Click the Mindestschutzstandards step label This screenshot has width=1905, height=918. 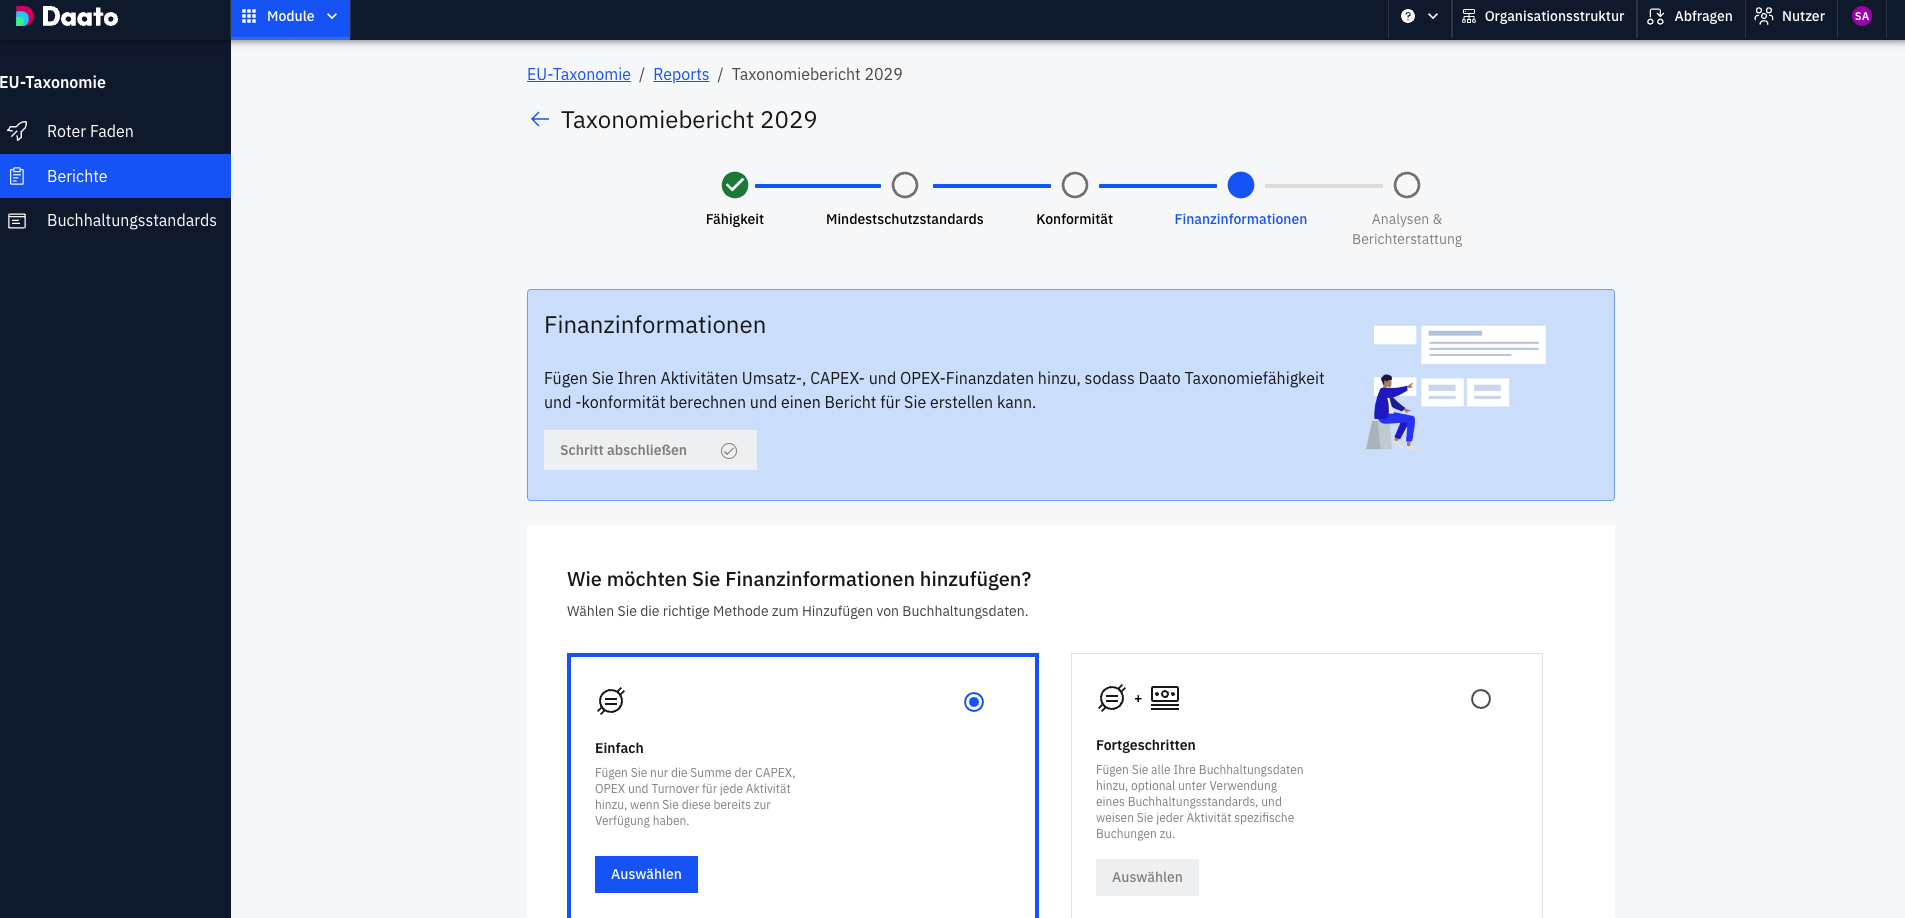coord(904,219)
